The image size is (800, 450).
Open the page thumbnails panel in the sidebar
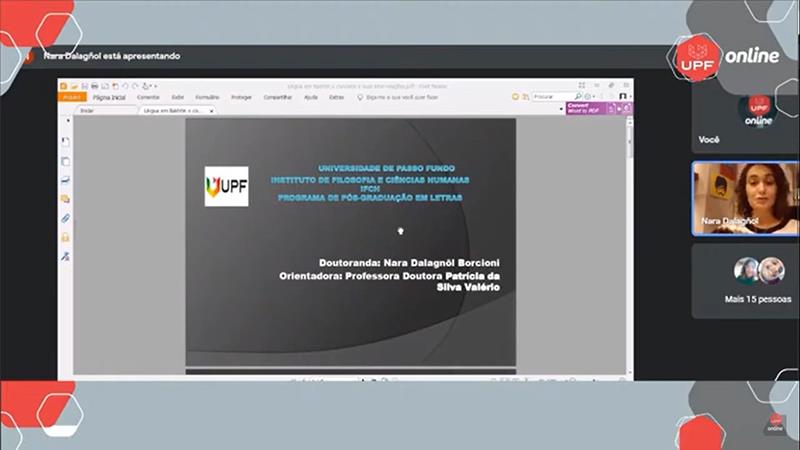coord(65,162)
